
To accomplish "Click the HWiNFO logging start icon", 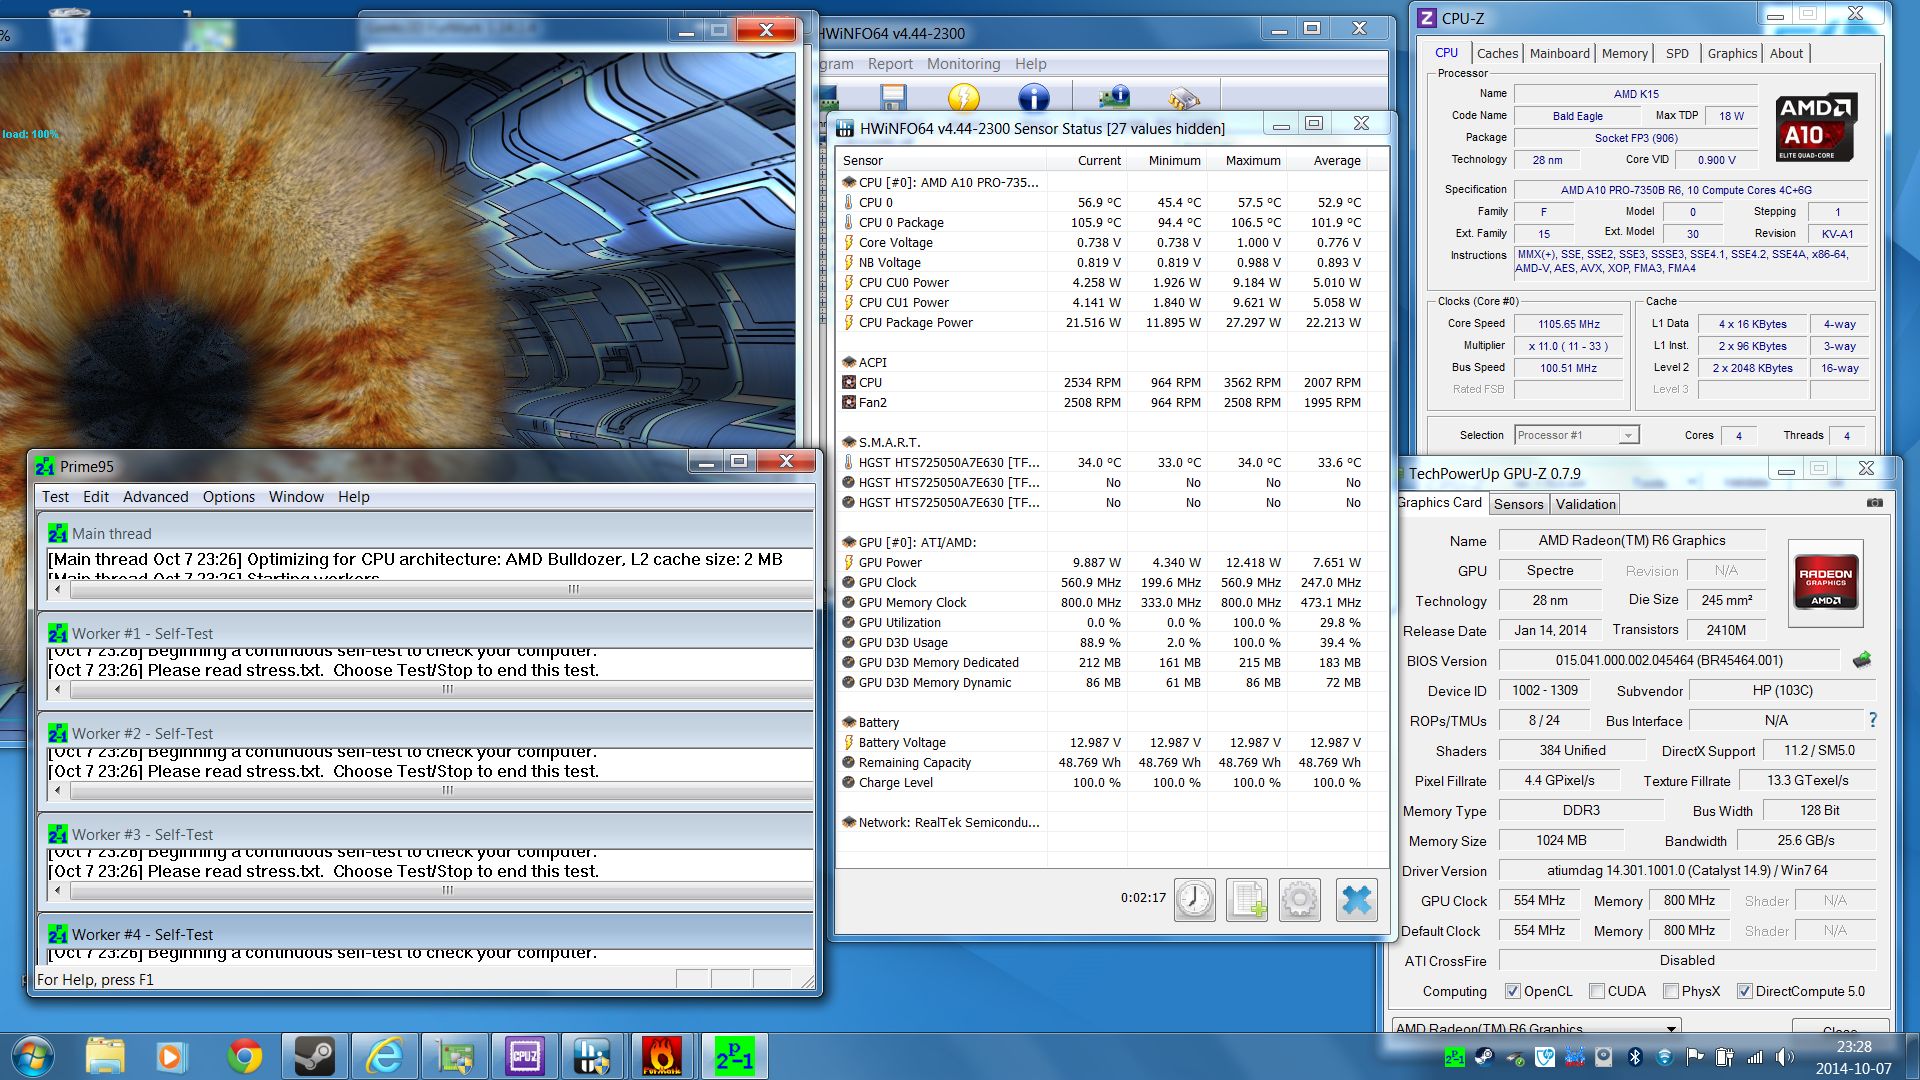I will [1247, 900].
